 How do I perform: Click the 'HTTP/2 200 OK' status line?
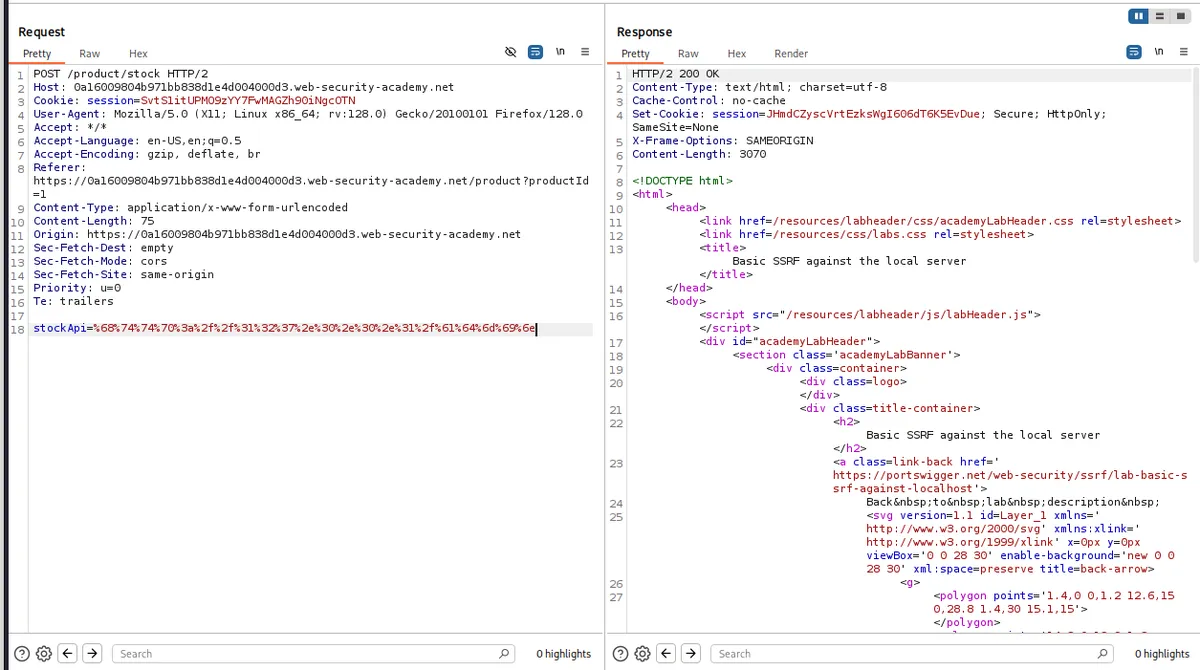[x=675, y=74]
